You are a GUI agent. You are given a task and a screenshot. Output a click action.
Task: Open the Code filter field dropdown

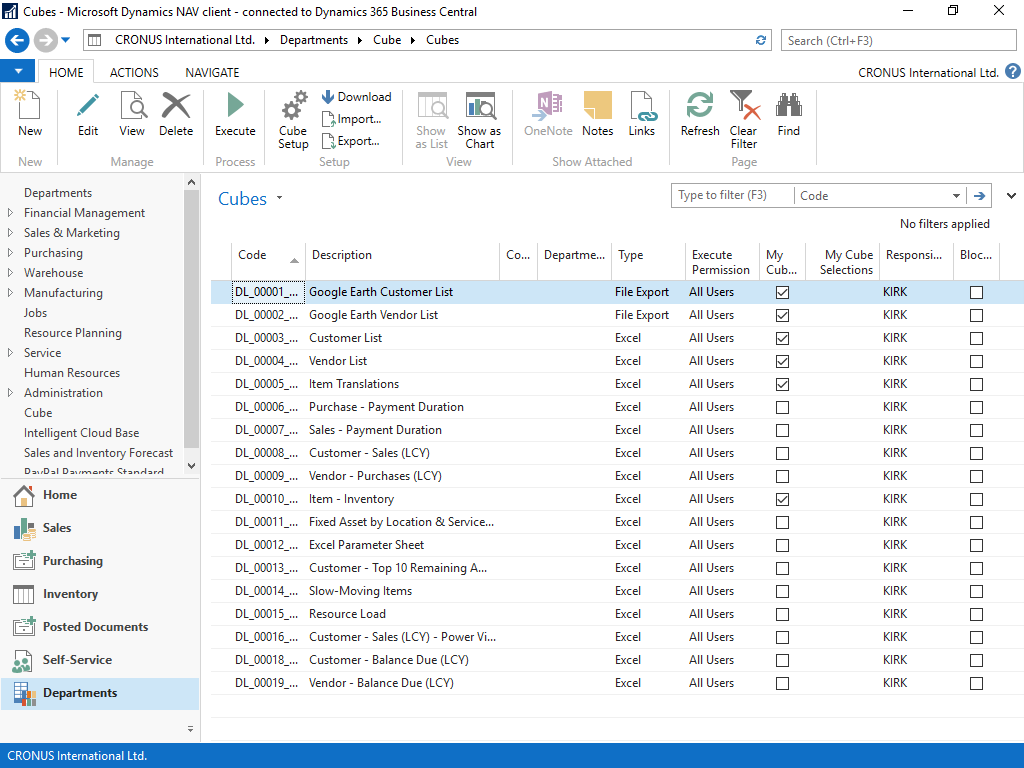[x=956, y=196]
